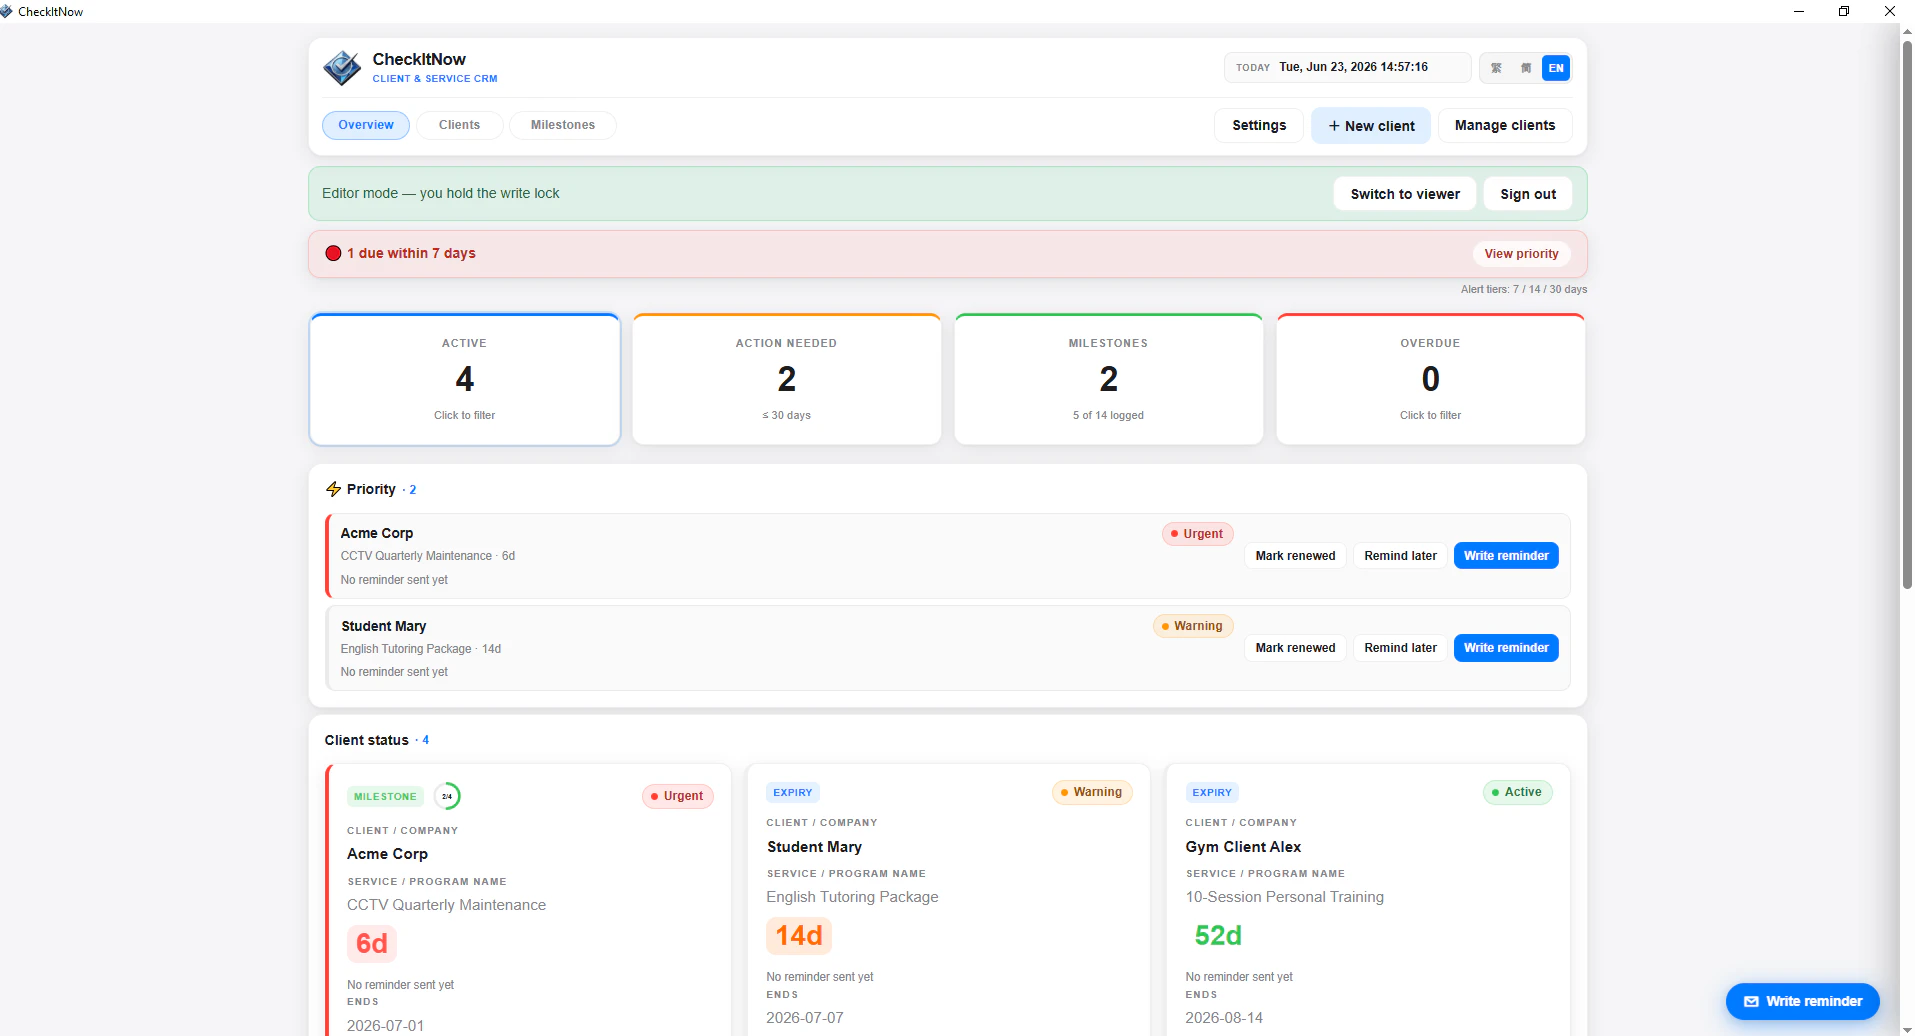This screenshot has height=1036, width=1915.
Task: Select the EN language option
Action: [1556, 68]
